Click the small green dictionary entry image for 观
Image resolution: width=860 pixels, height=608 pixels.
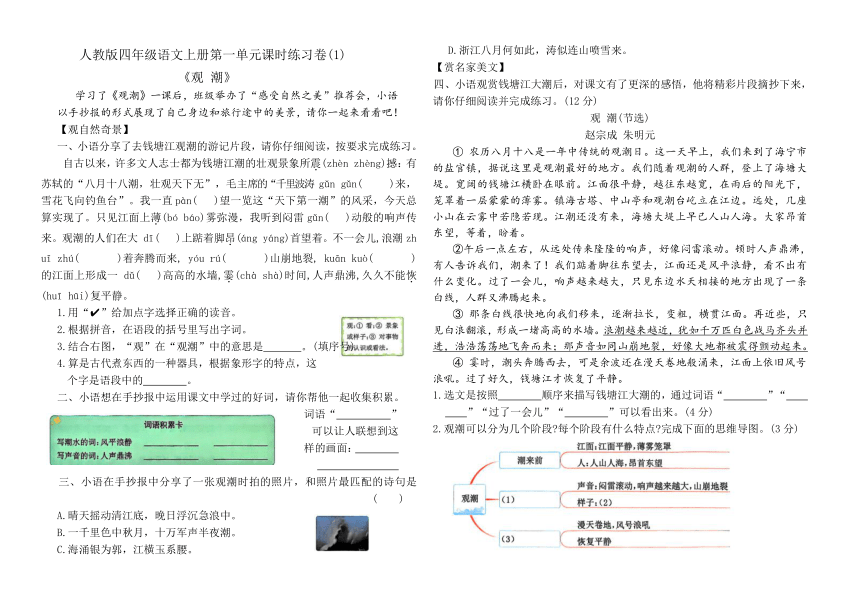click(x=372, y=336)
